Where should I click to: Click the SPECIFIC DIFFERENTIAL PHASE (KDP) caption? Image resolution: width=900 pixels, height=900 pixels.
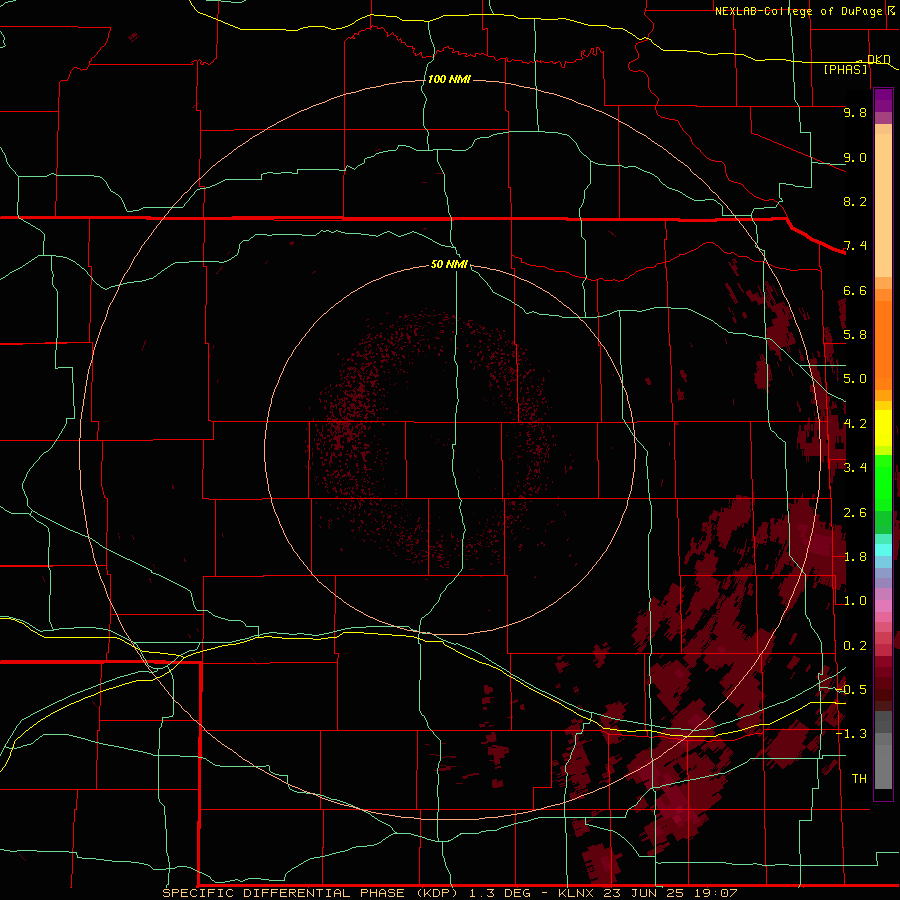[310, 893]
